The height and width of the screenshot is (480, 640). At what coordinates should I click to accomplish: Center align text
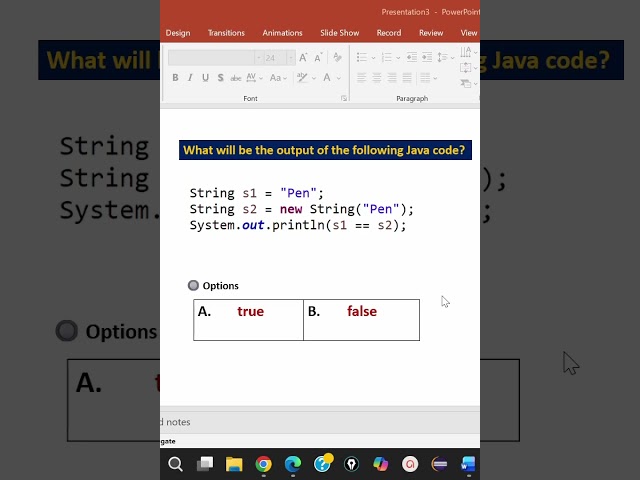point(377,78)
